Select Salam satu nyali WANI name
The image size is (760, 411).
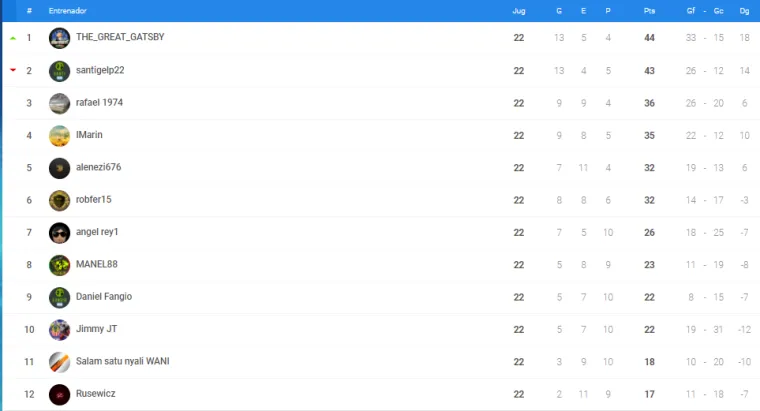pos(123,362)
